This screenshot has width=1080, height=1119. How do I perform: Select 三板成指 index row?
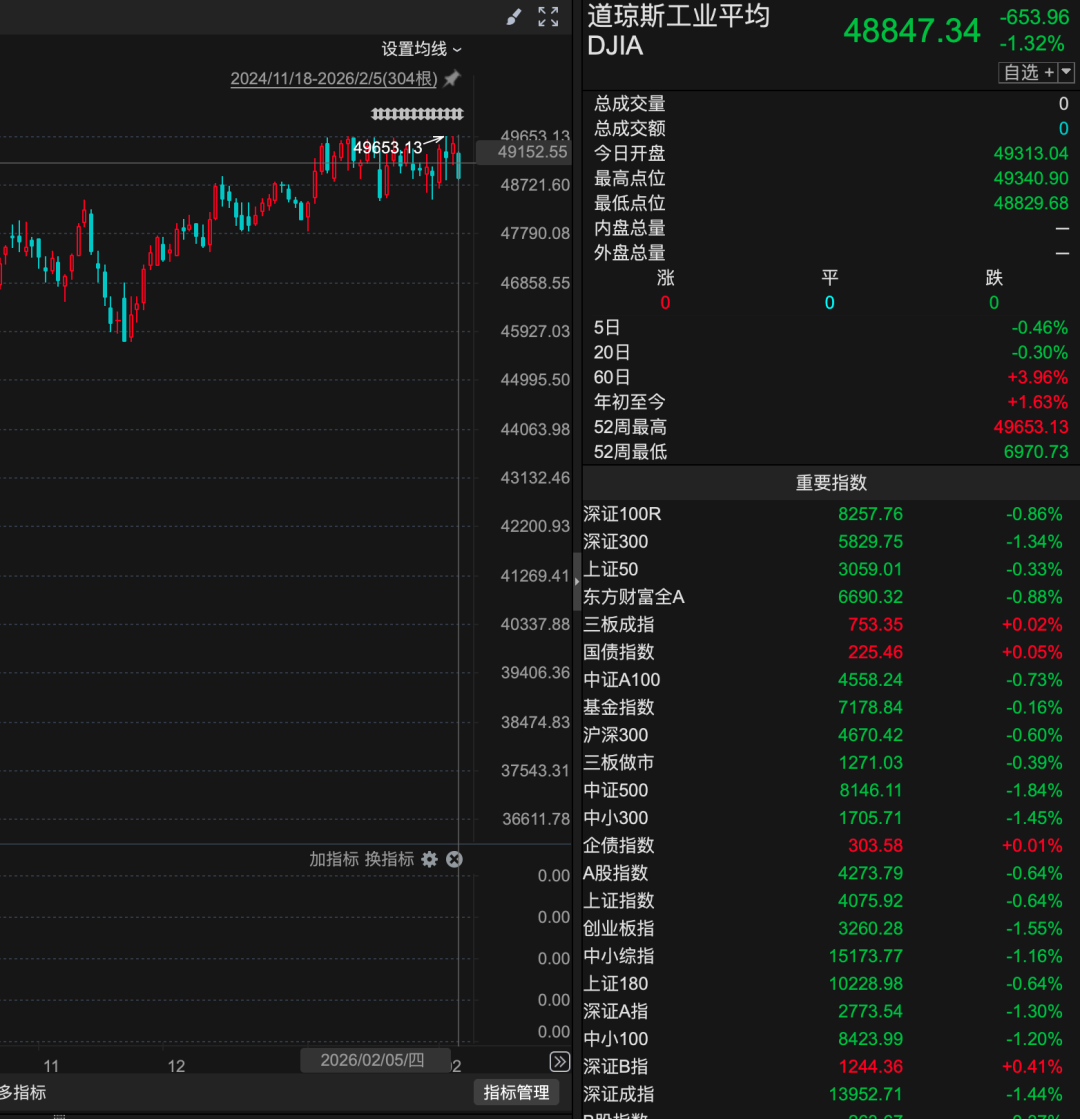point(831,624)
